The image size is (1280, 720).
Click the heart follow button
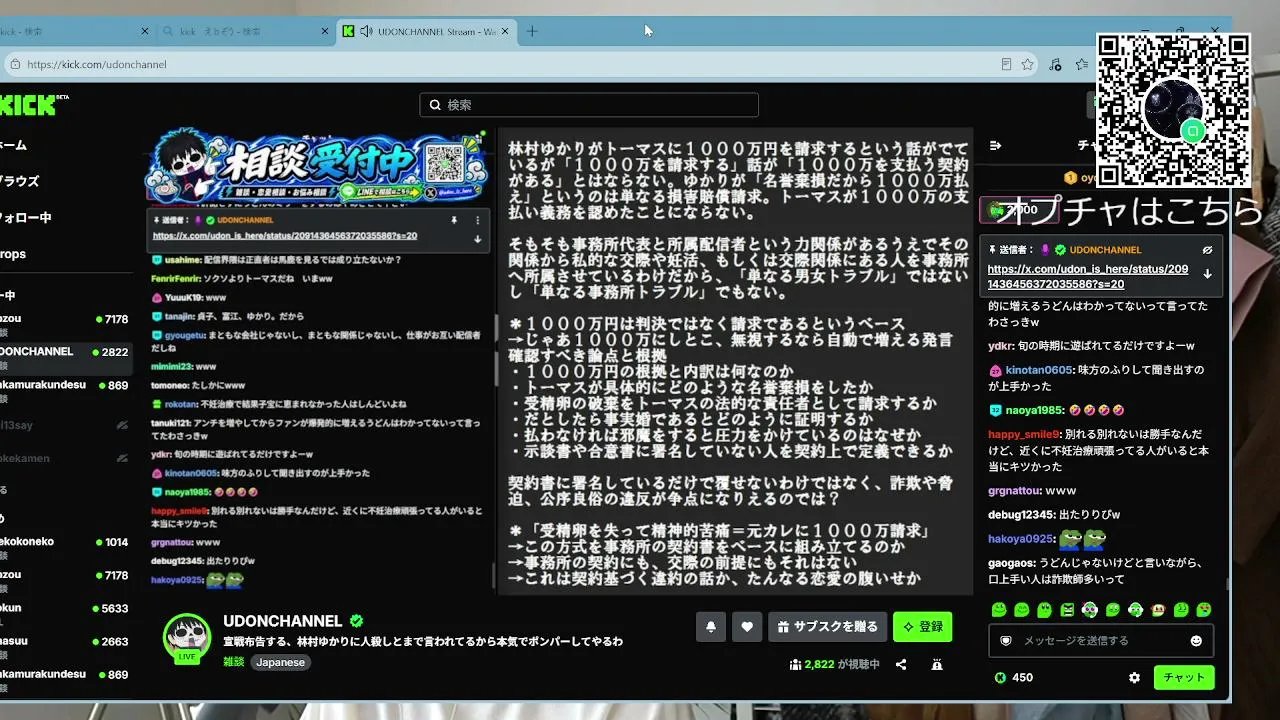747,627
